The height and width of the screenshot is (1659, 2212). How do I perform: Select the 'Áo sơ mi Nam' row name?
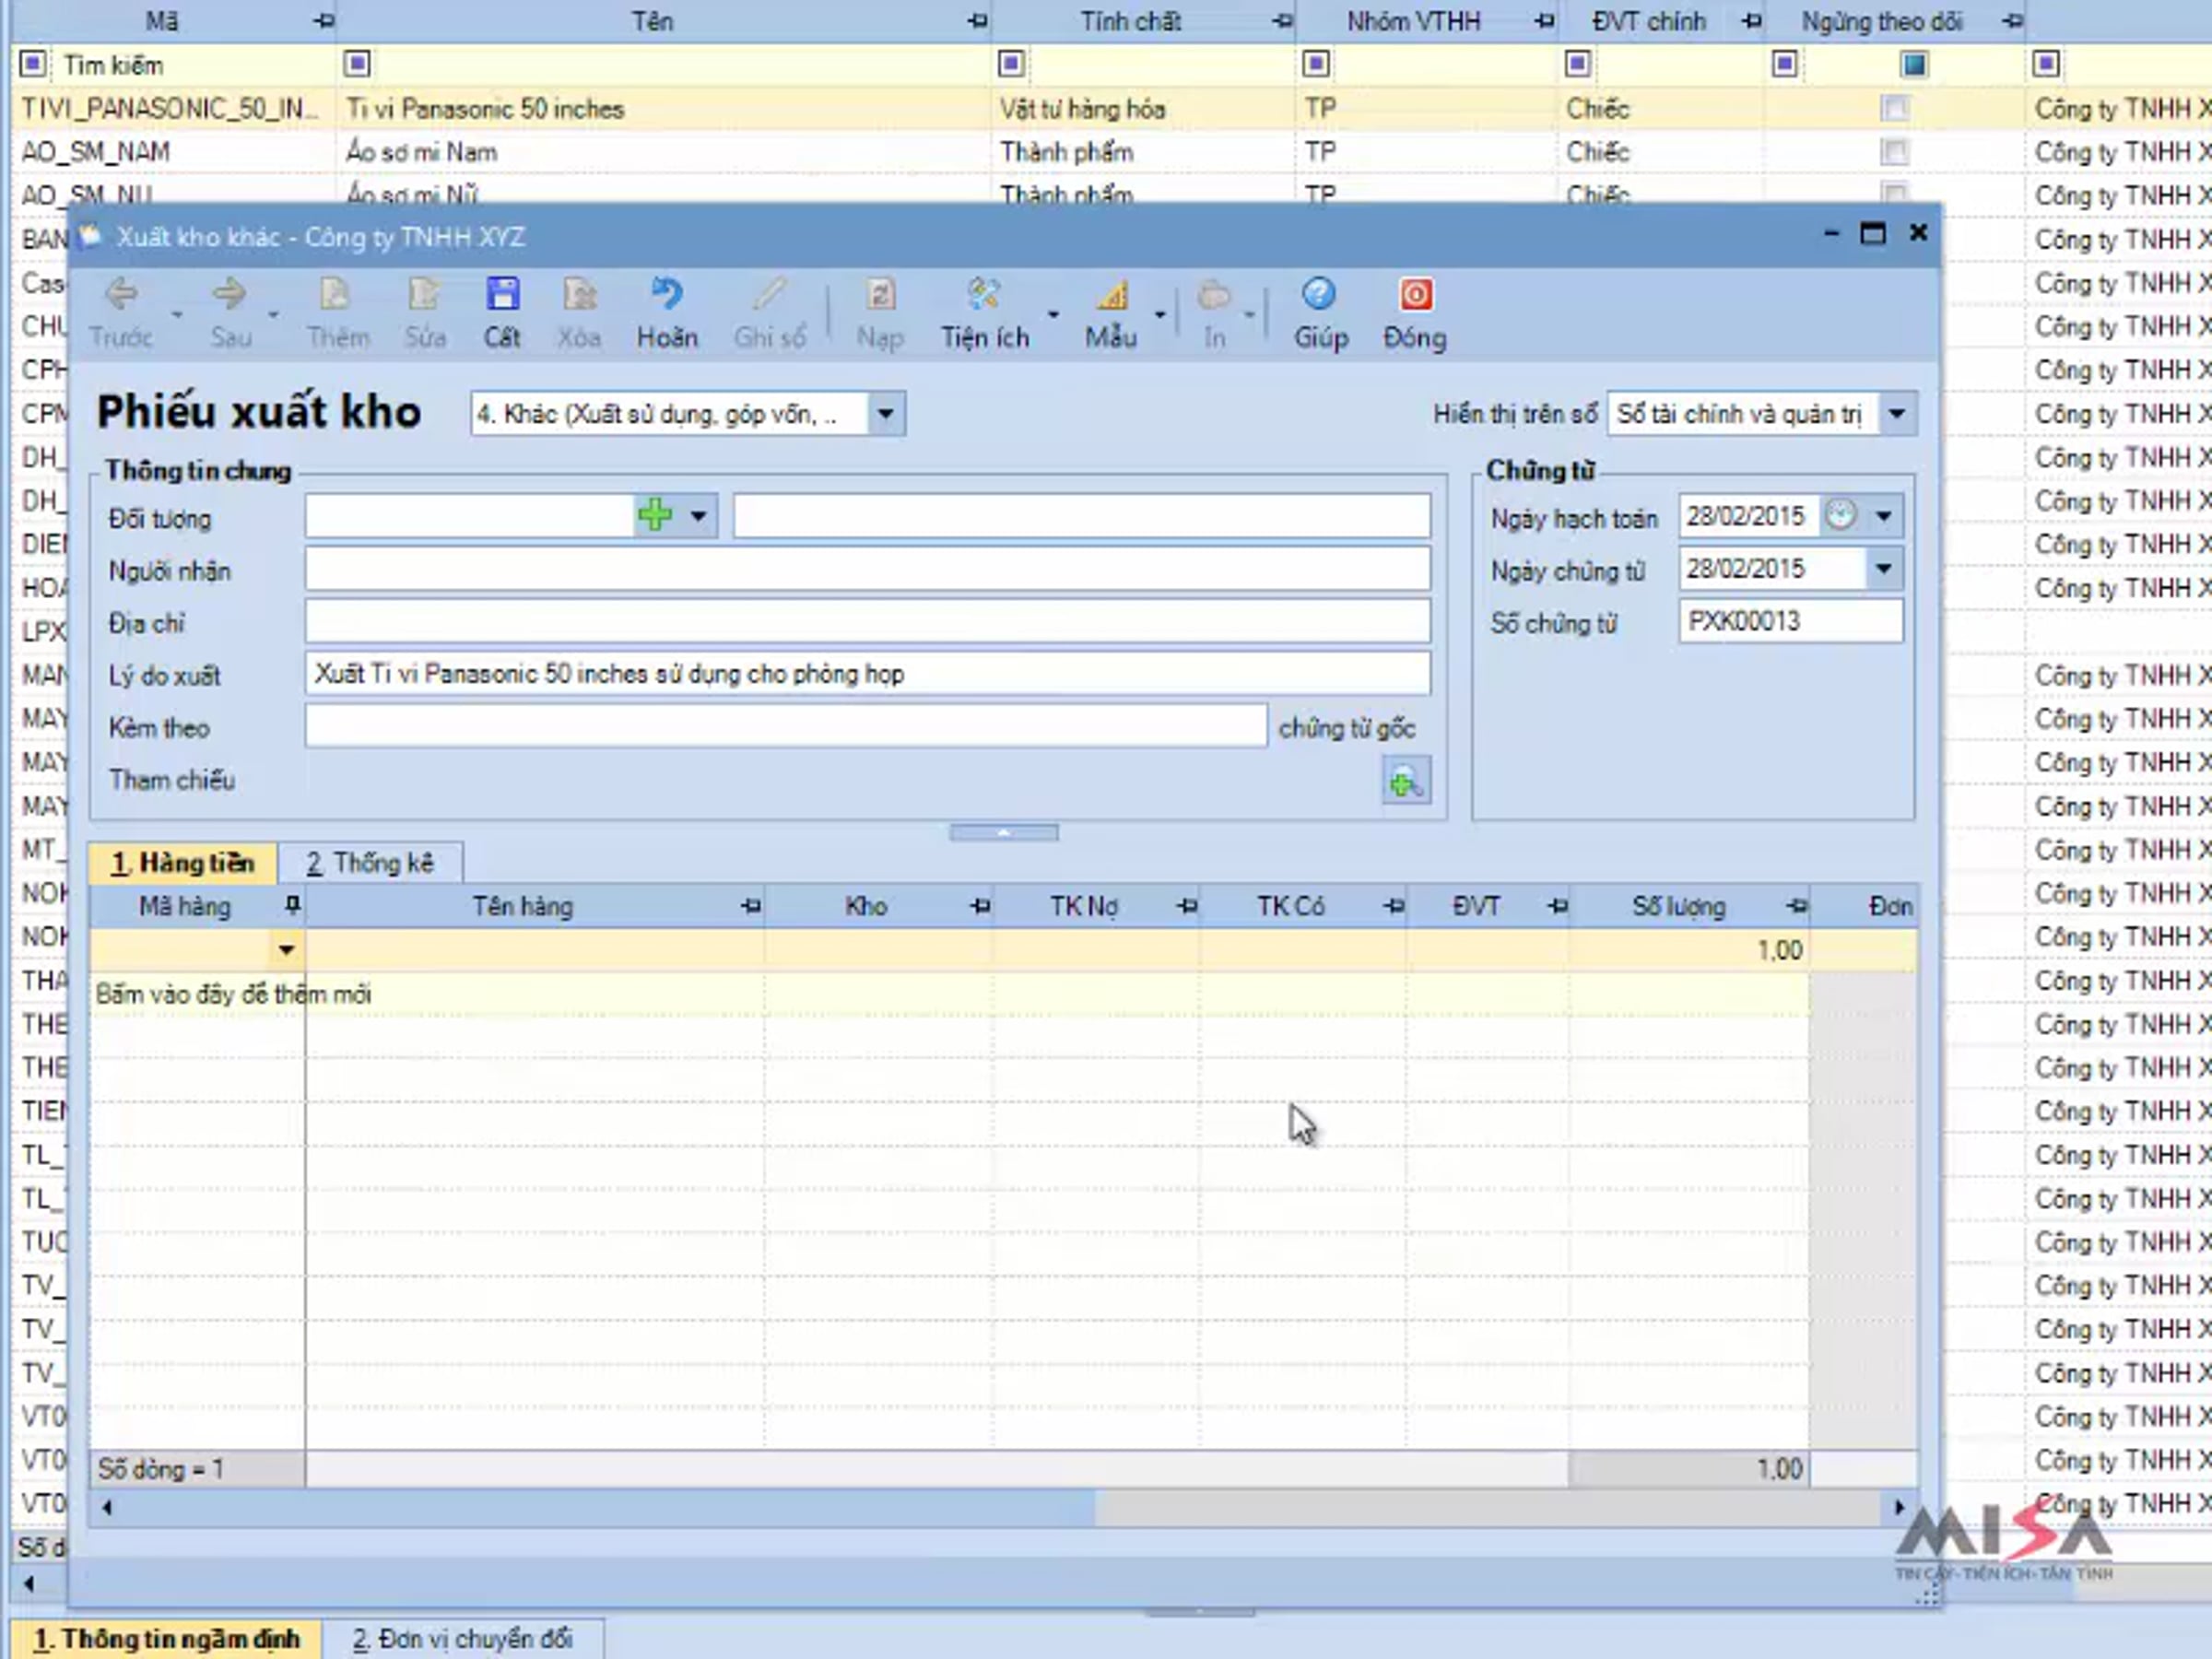[421, 152]
